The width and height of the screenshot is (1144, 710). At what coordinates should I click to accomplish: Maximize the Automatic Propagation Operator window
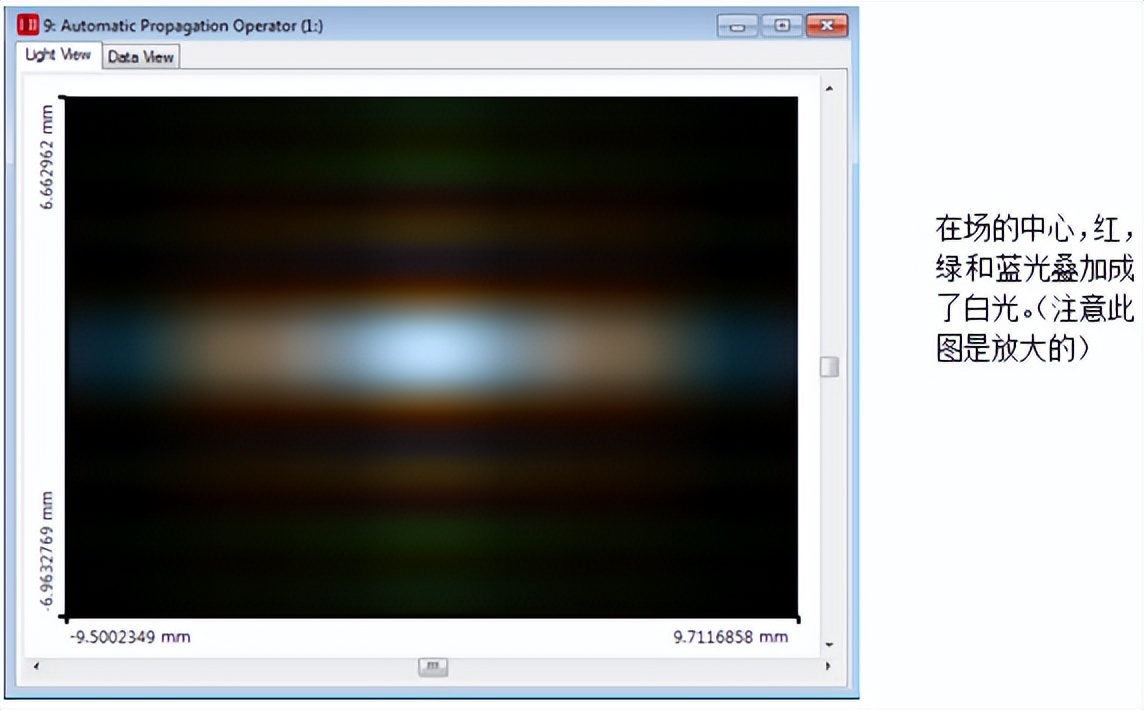782,26
